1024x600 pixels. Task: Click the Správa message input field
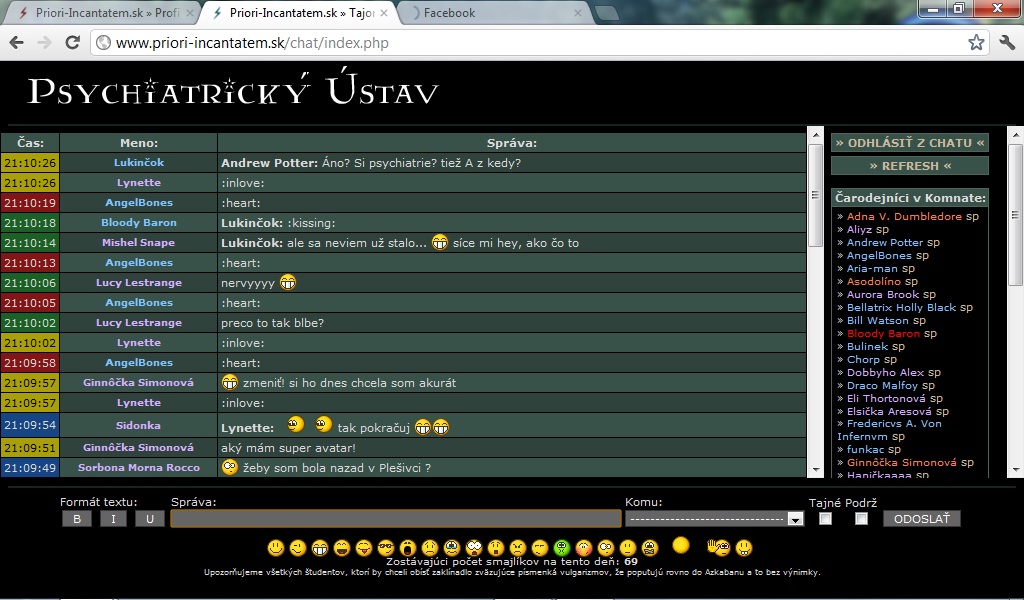(395, 519)
